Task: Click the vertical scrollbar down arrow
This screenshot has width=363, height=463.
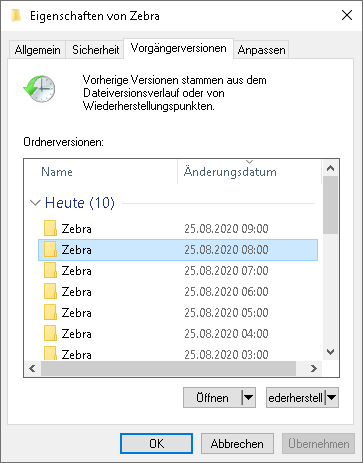Action: coord(330,352)
